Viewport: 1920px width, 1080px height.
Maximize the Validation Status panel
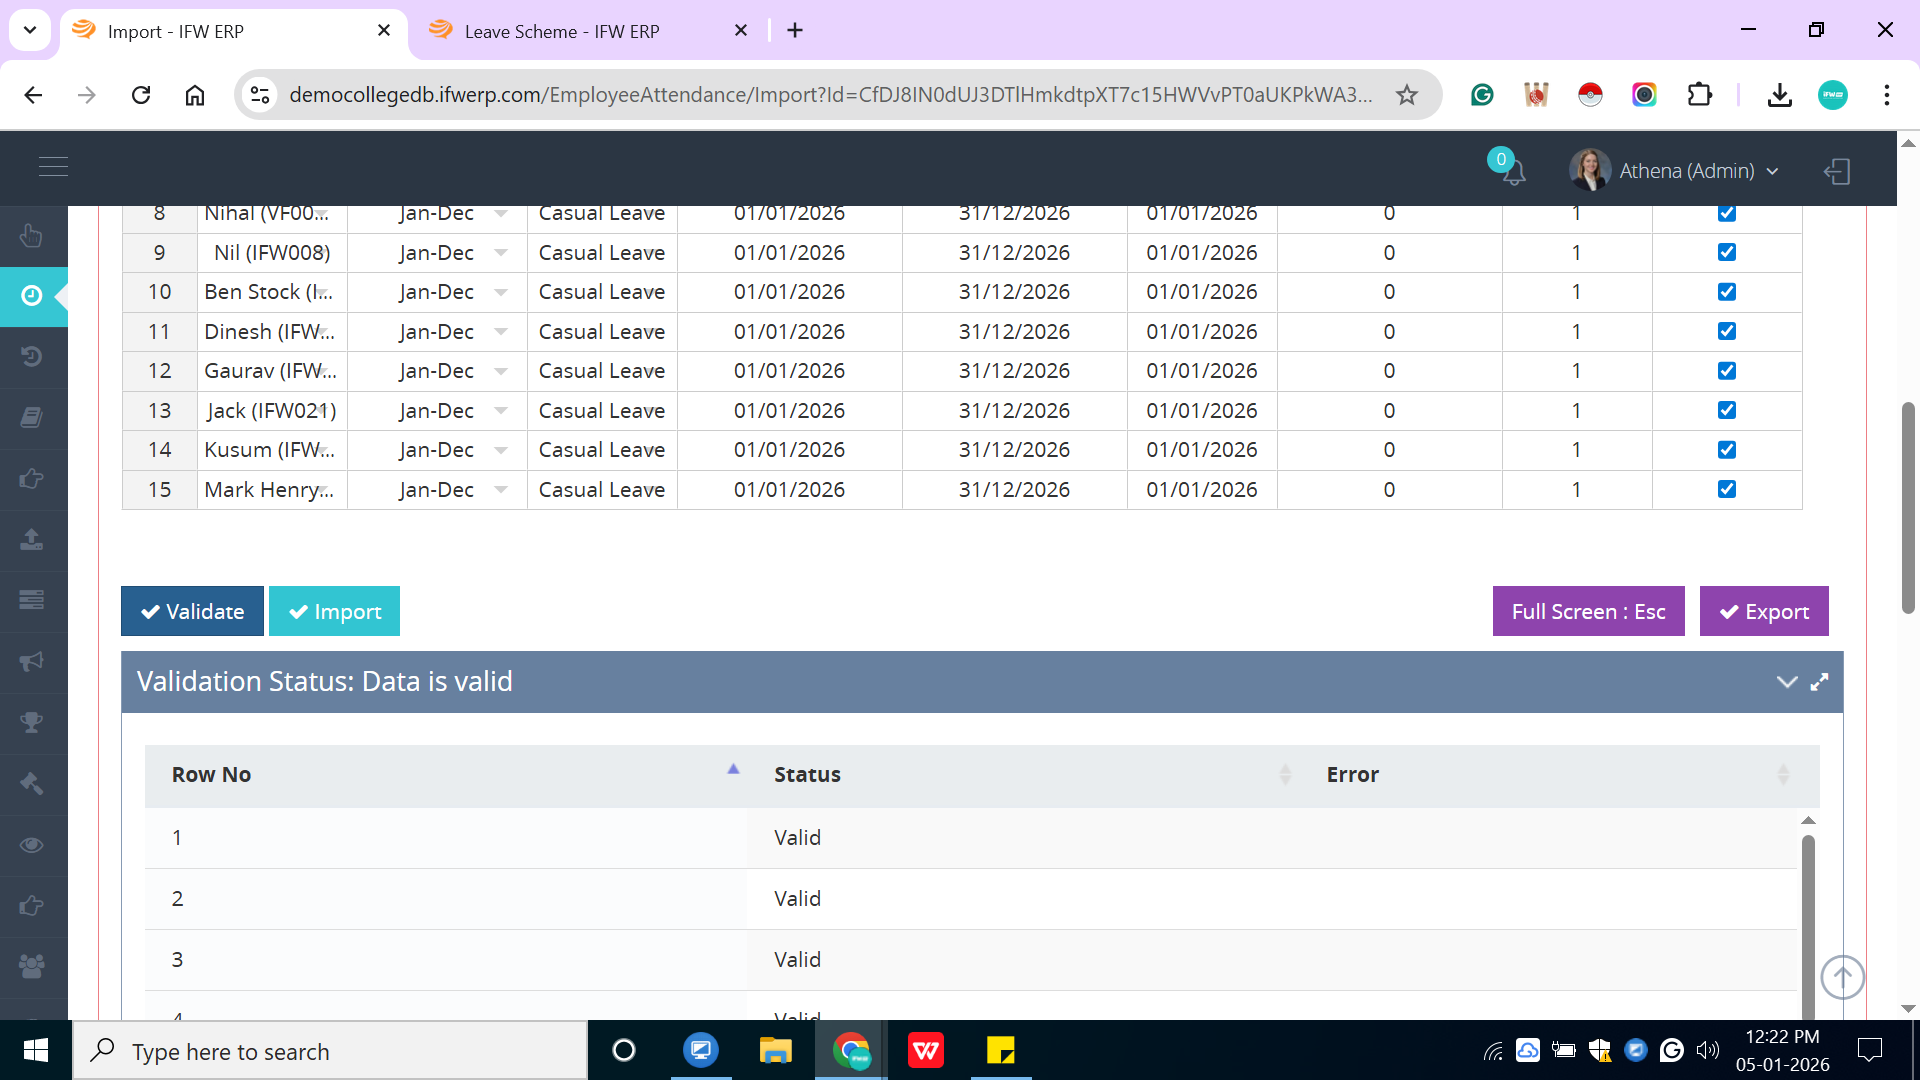click(1820, 681)
